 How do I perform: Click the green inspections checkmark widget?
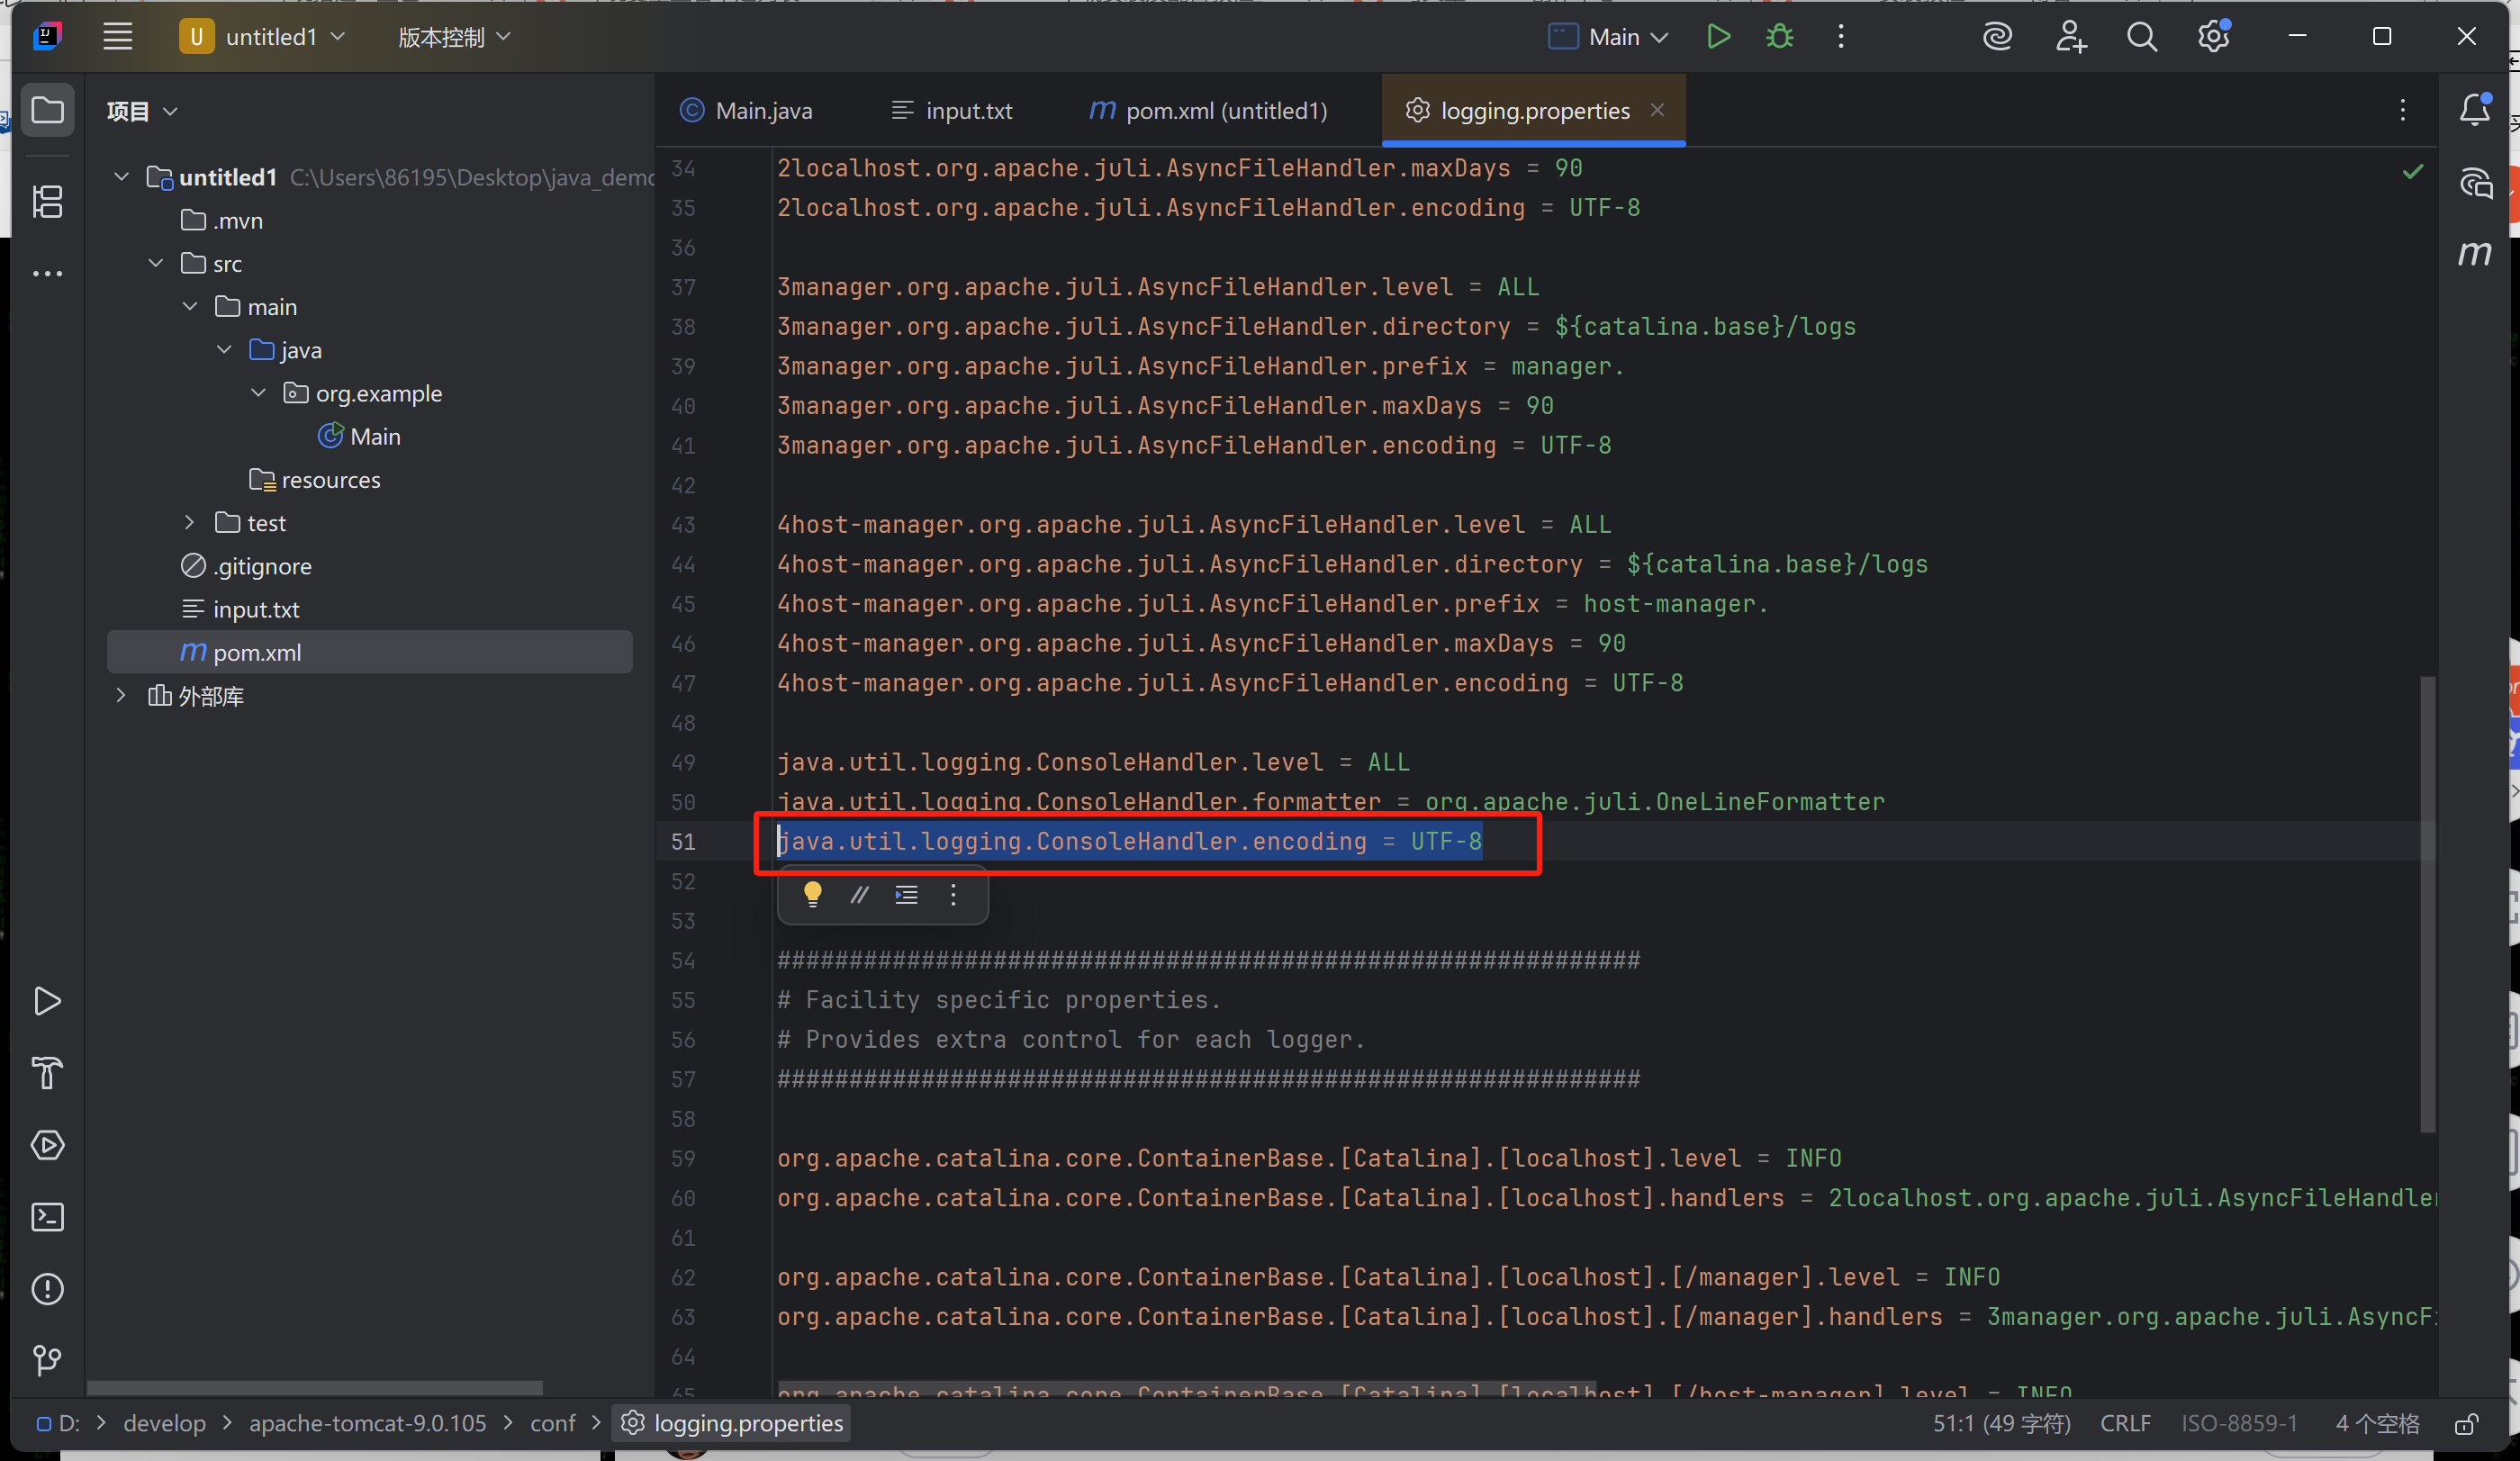pos(2413,171)
